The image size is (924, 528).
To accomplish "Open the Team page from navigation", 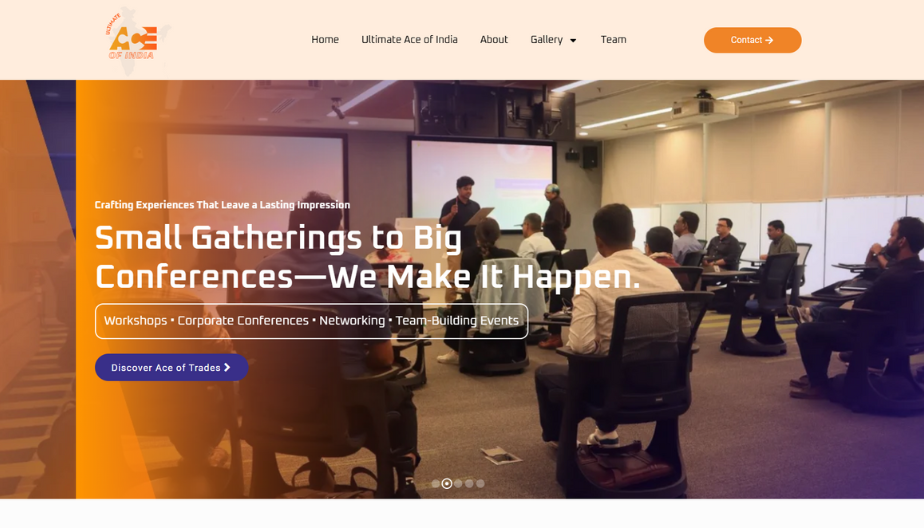I will pos(613,39).
